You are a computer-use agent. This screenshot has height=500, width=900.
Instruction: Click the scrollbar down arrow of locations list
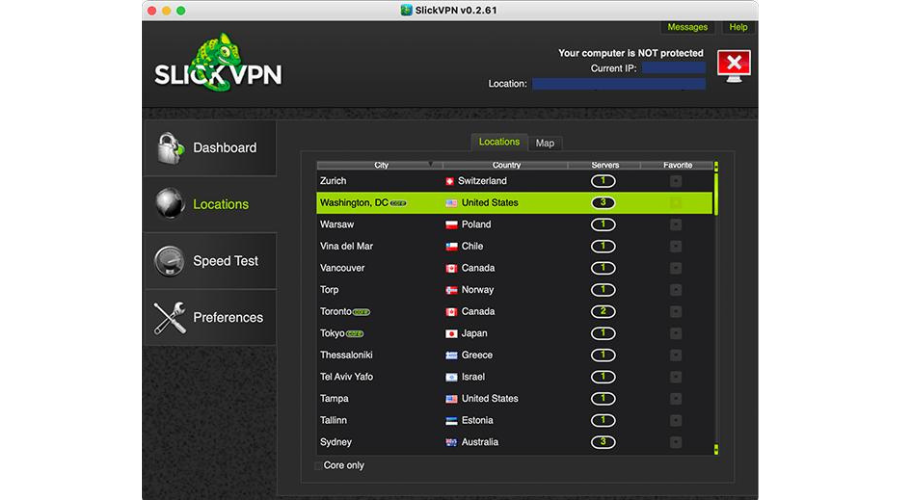tap(716, 449)
